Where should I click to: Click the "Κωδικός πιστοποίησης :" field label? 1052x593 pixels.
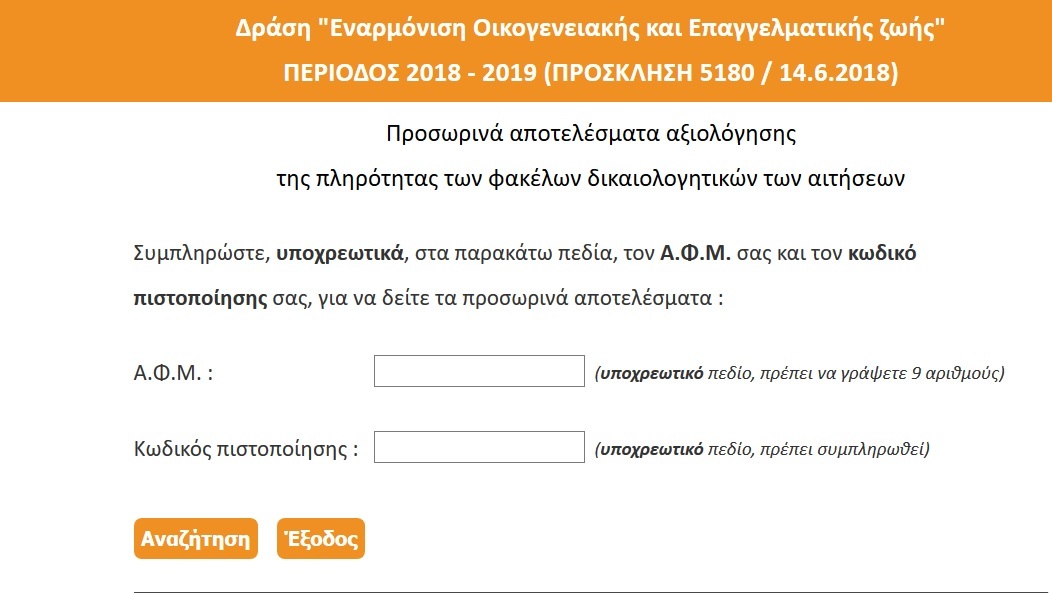246,449
